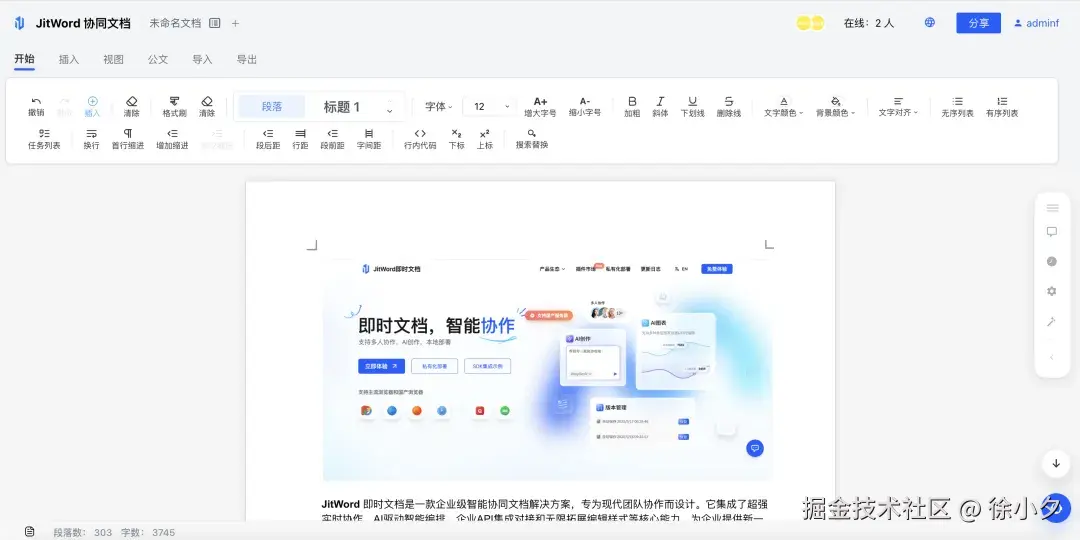Click the 字数: 3745 word count
This screenshot has height=540, width=1080.
pyautogui.click(x=148, y=532)
